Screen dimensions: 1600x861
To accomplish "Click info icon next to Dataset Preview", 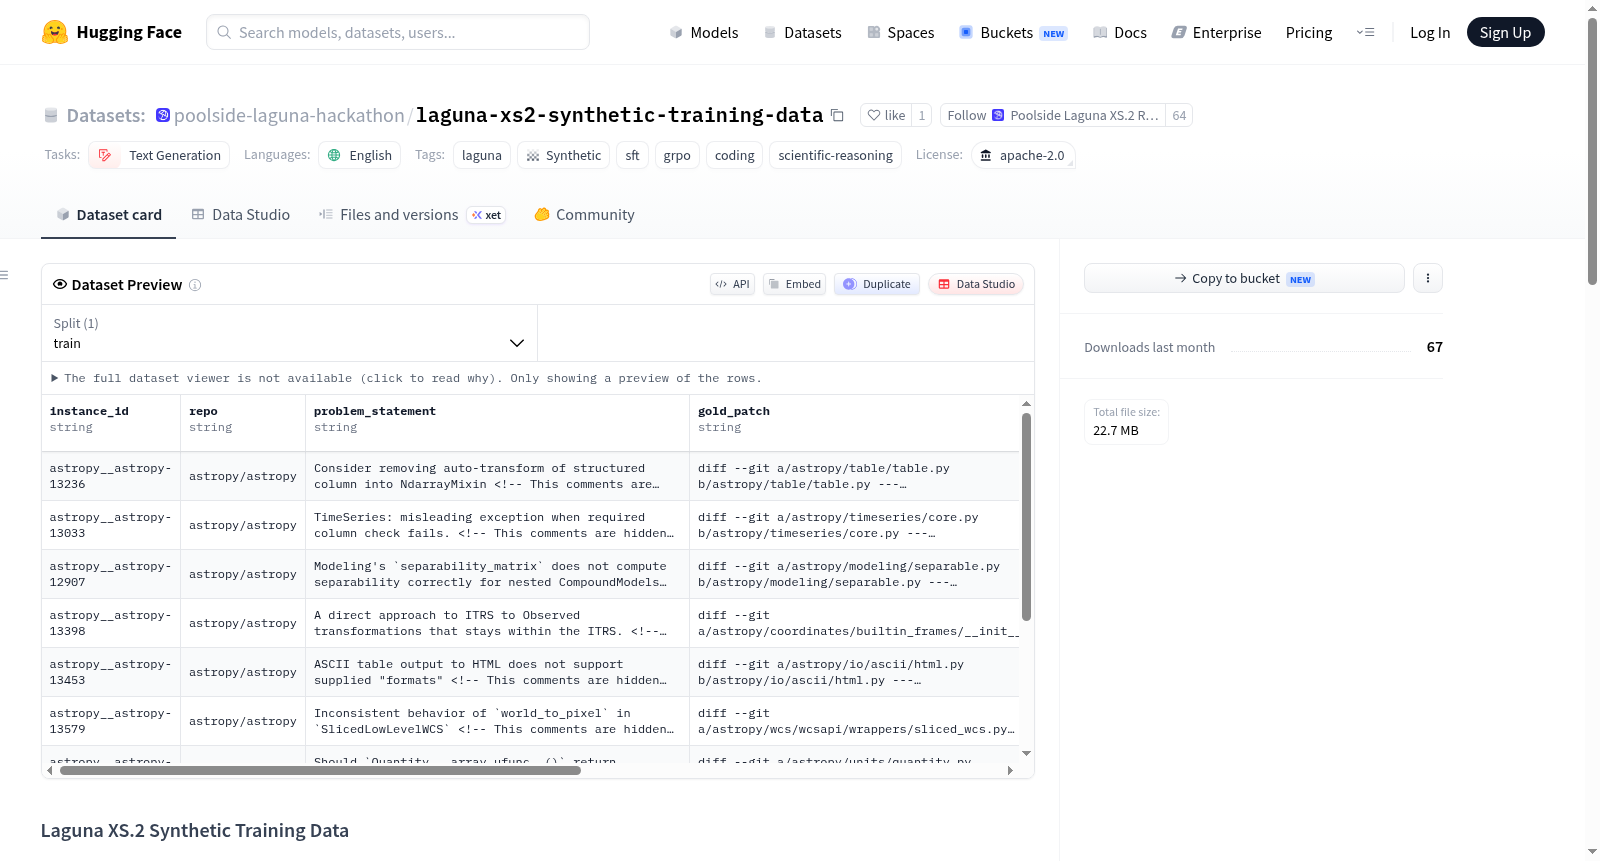I will click(x=195, y=285).
